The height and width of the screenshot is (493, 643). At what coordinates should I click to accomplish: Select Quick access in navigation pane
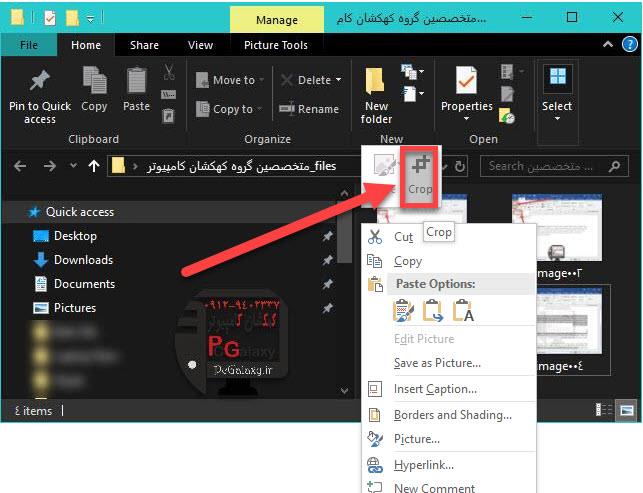coord(80,212)
